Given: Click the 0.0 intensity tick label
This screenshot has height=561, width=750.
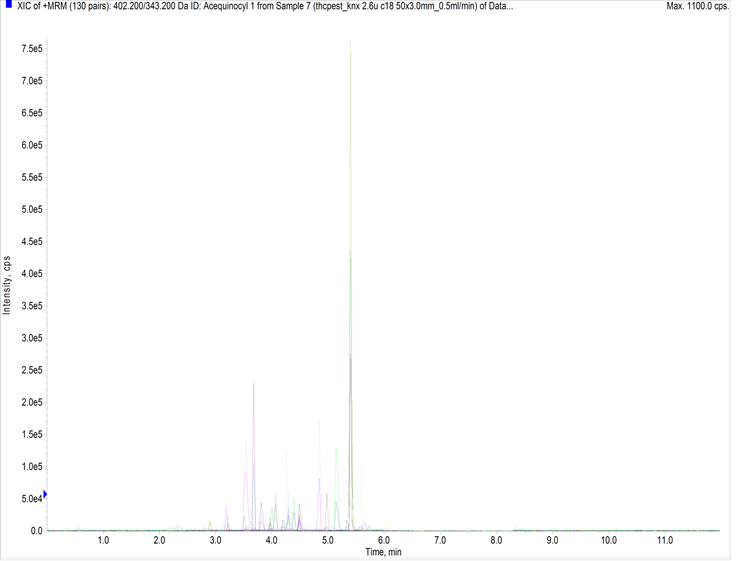Looking at the screenshot, I should 37,531.
